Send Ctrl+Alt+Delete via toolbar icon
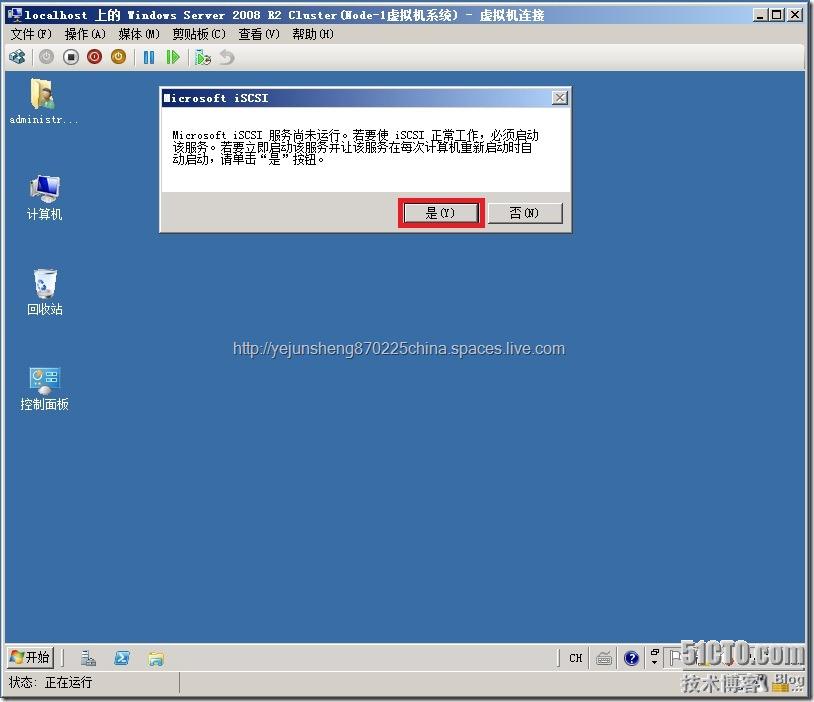Screen dimensions: 814x702 click(18, 57)
